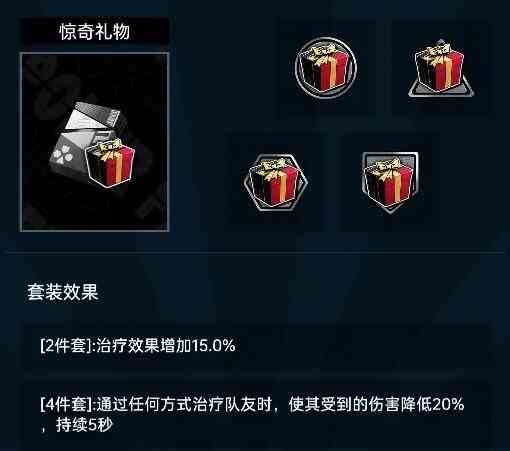Click the 20% damage reduction value
Screen dimensions: 510x451
[448, 404]
